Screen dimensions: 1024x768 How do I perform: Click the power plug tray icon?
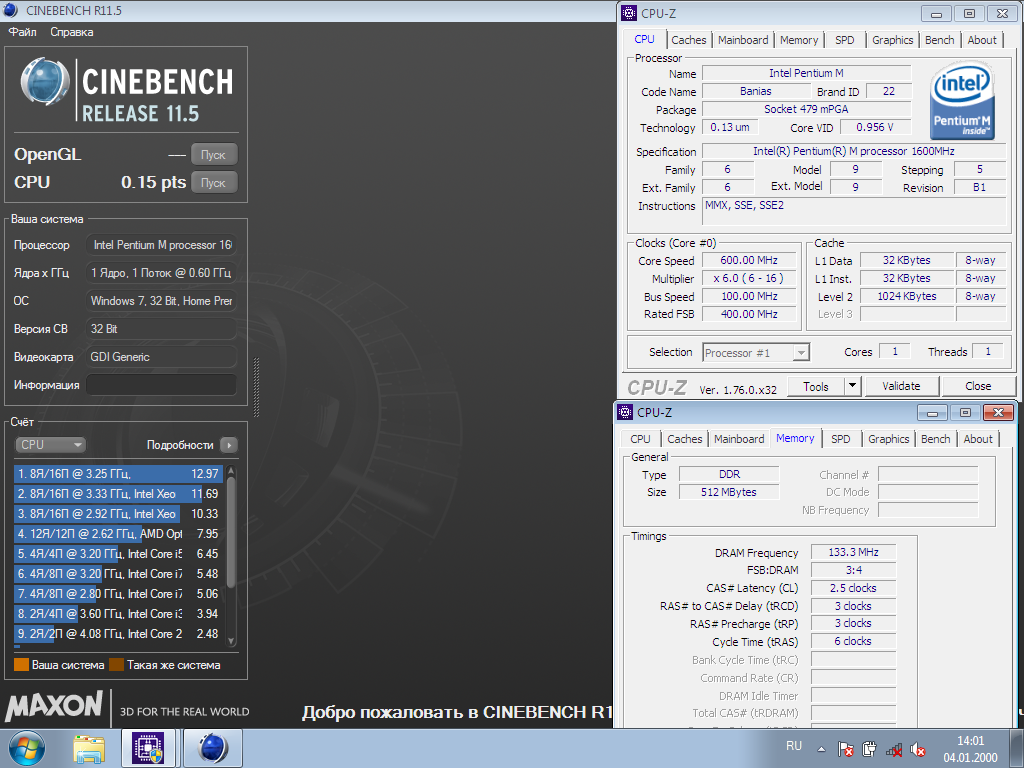tap(869, 749)
